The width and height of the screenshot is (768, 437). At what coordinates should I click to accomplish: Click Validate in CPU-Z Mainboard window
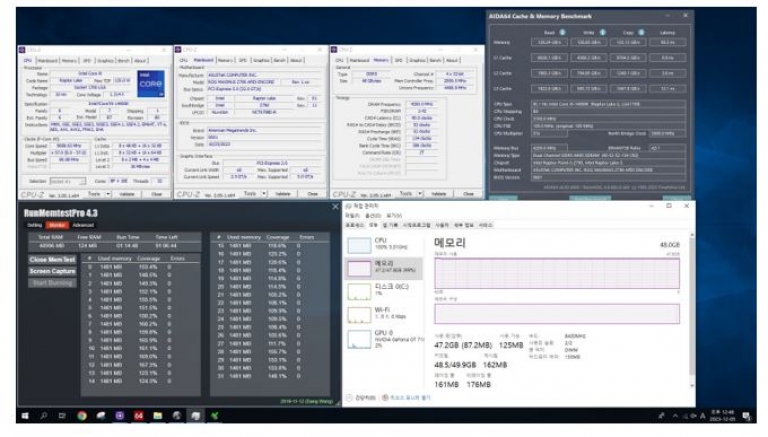click(x=283, y=194)
